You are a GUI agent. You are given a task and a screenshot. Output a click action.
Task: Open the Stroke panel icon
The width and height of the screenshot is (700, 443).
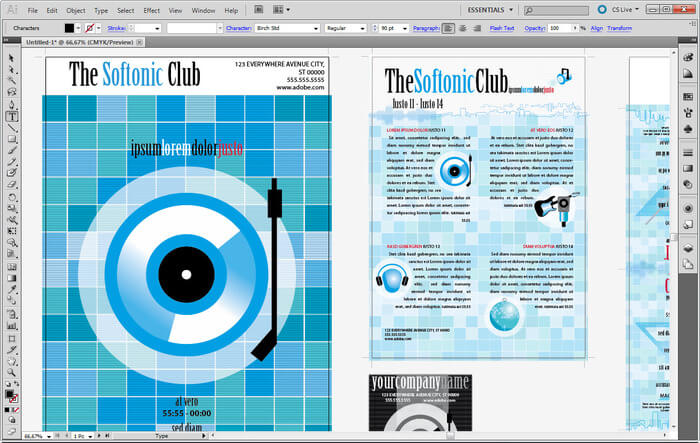[x=688, y=152]
